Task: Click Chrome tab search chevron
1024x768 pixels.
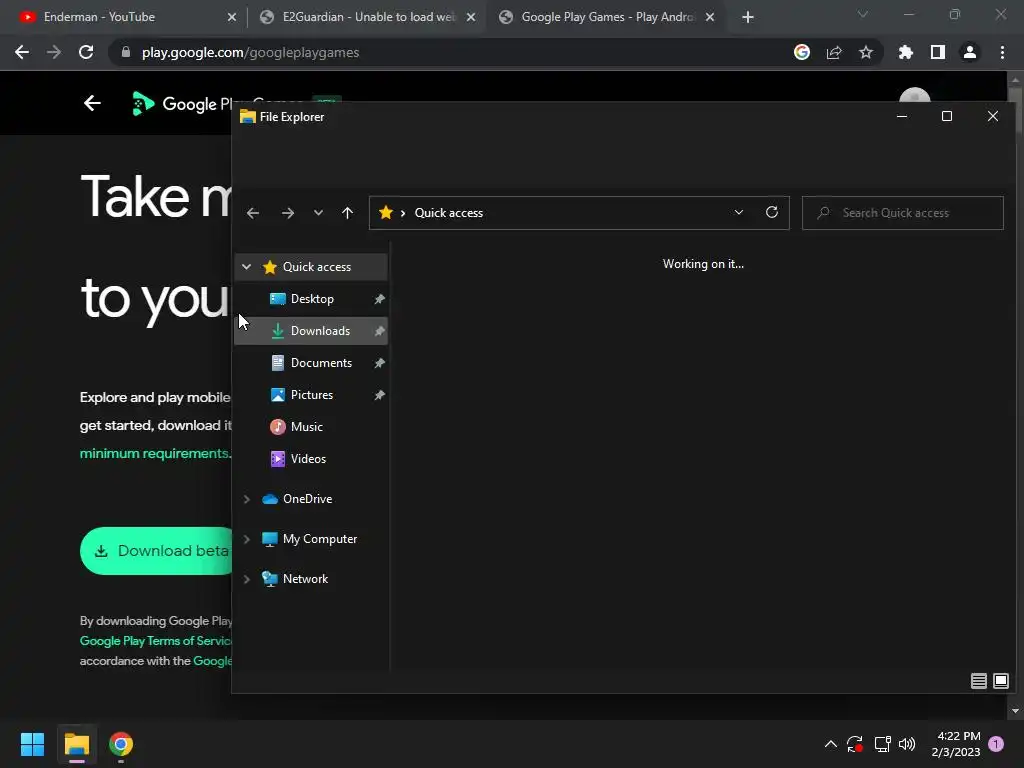Action: pyautogui.click(x=863, y=14)
